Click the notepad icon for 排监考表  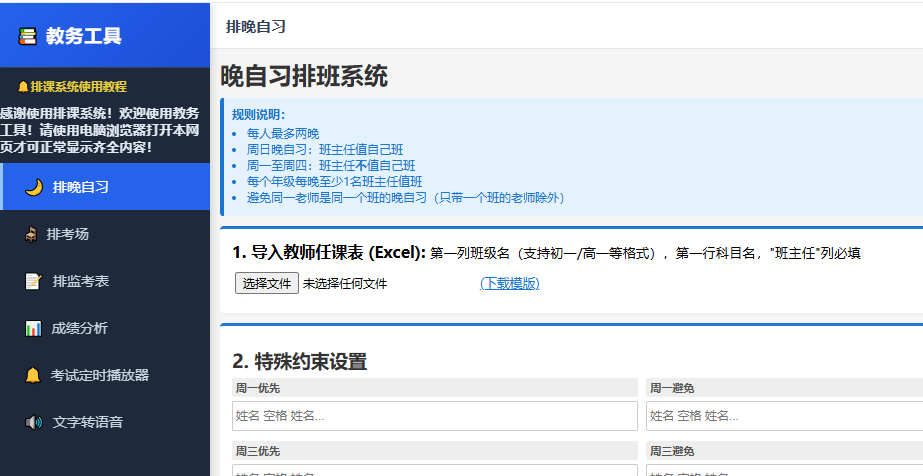pyautogui.click(x=34, y=281)
